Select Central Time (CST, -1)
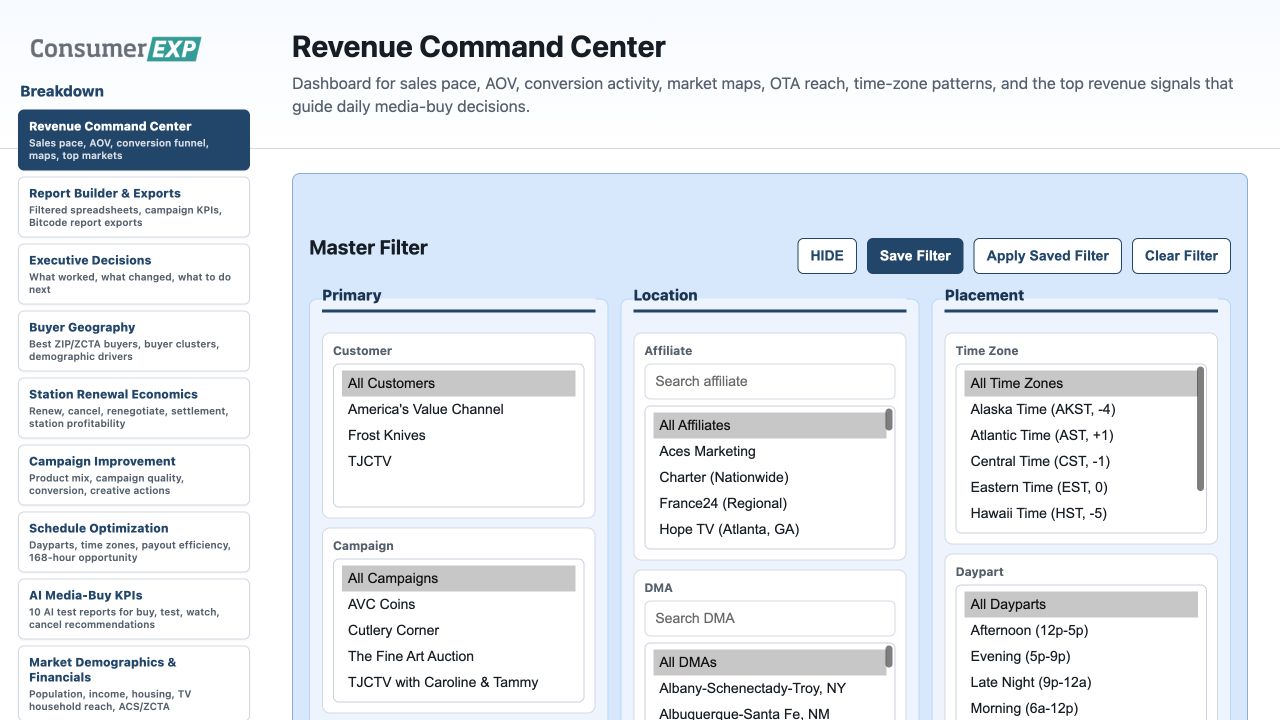 click(x=1080, y=461)
